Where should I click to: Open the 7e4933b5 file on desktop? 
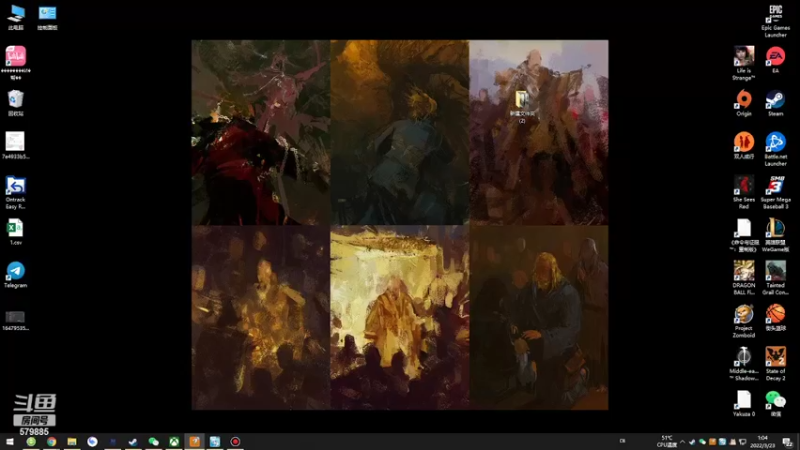(16, 145)
